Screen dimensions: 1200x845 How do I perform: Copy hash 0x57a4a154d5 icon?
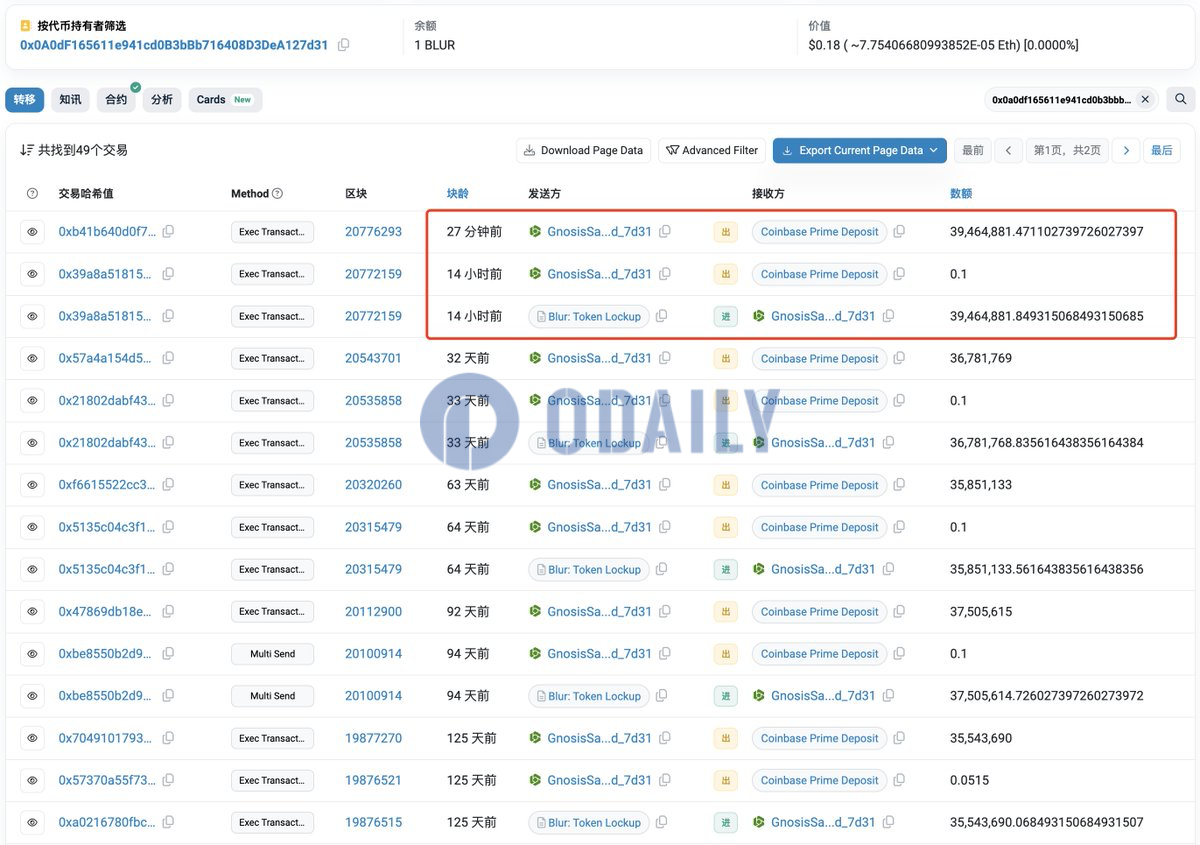click(x=168, y=358)
